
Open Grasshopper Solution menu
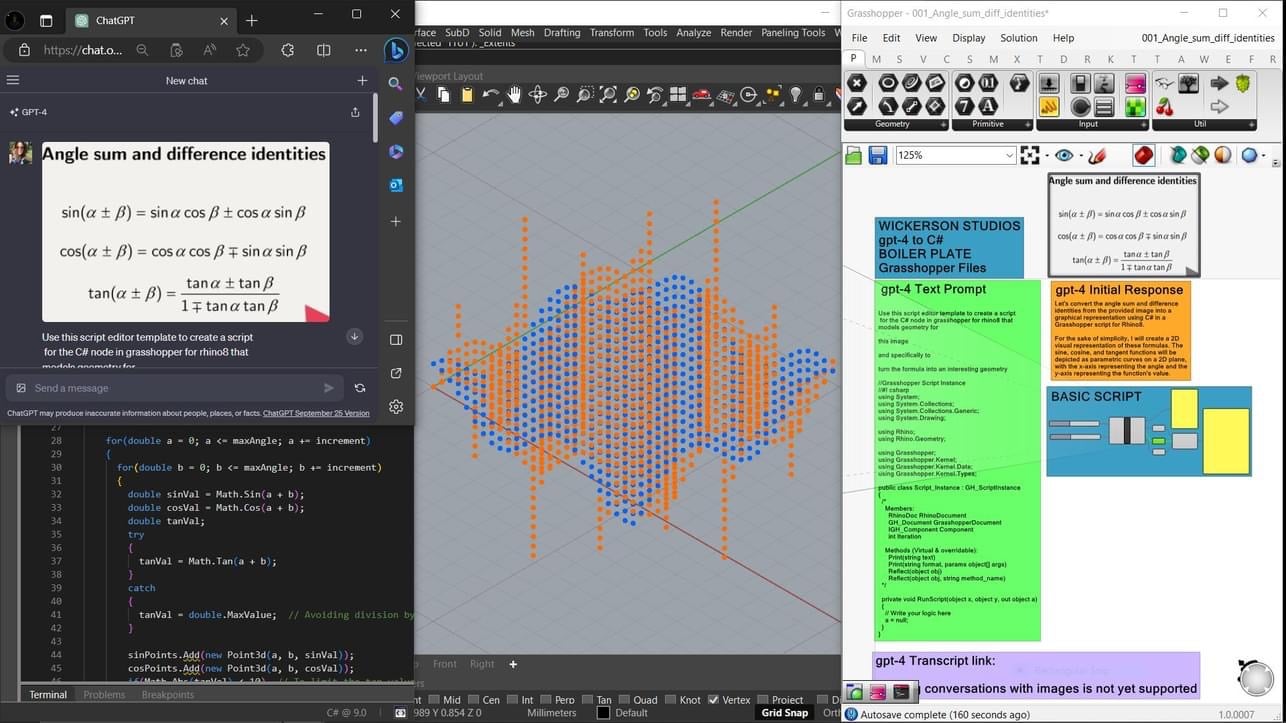click(x=1019, y=38)
